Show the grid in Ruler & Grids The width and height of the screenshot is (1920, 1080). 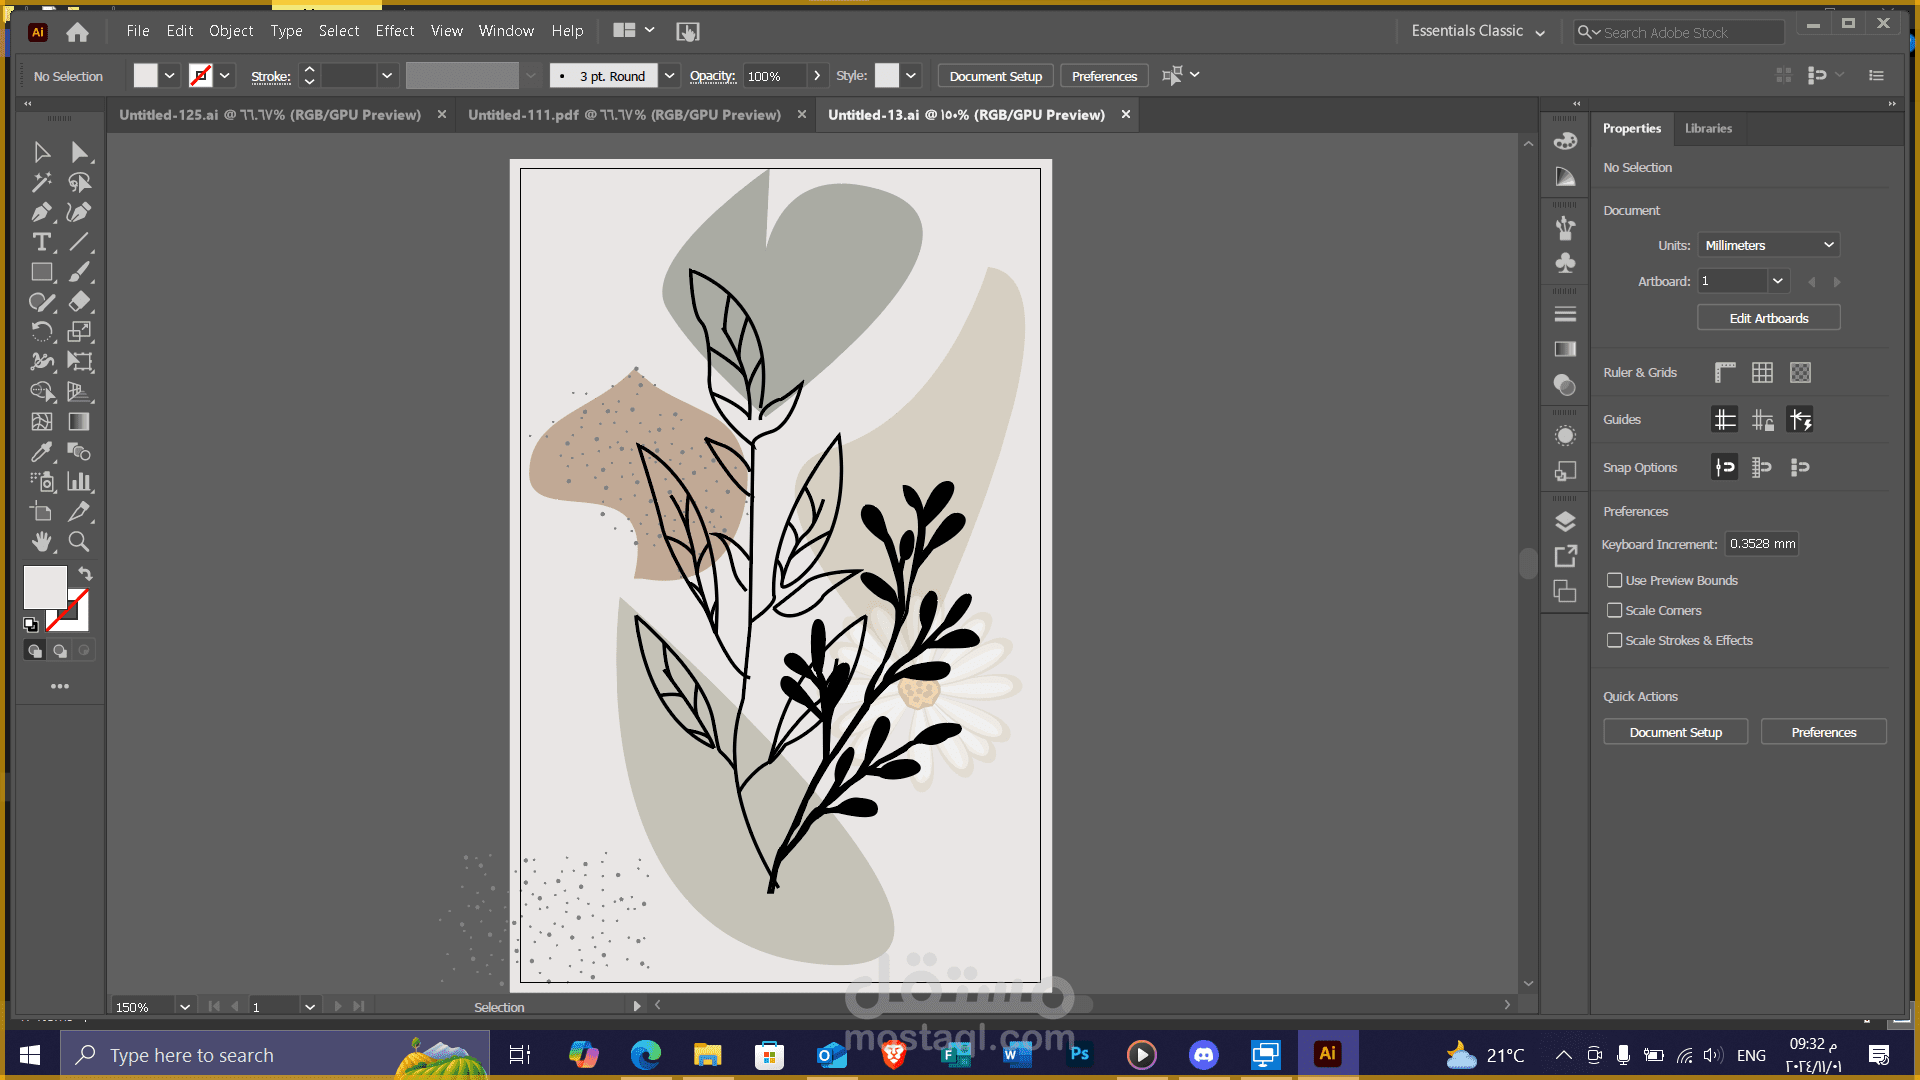point(1762,373)
